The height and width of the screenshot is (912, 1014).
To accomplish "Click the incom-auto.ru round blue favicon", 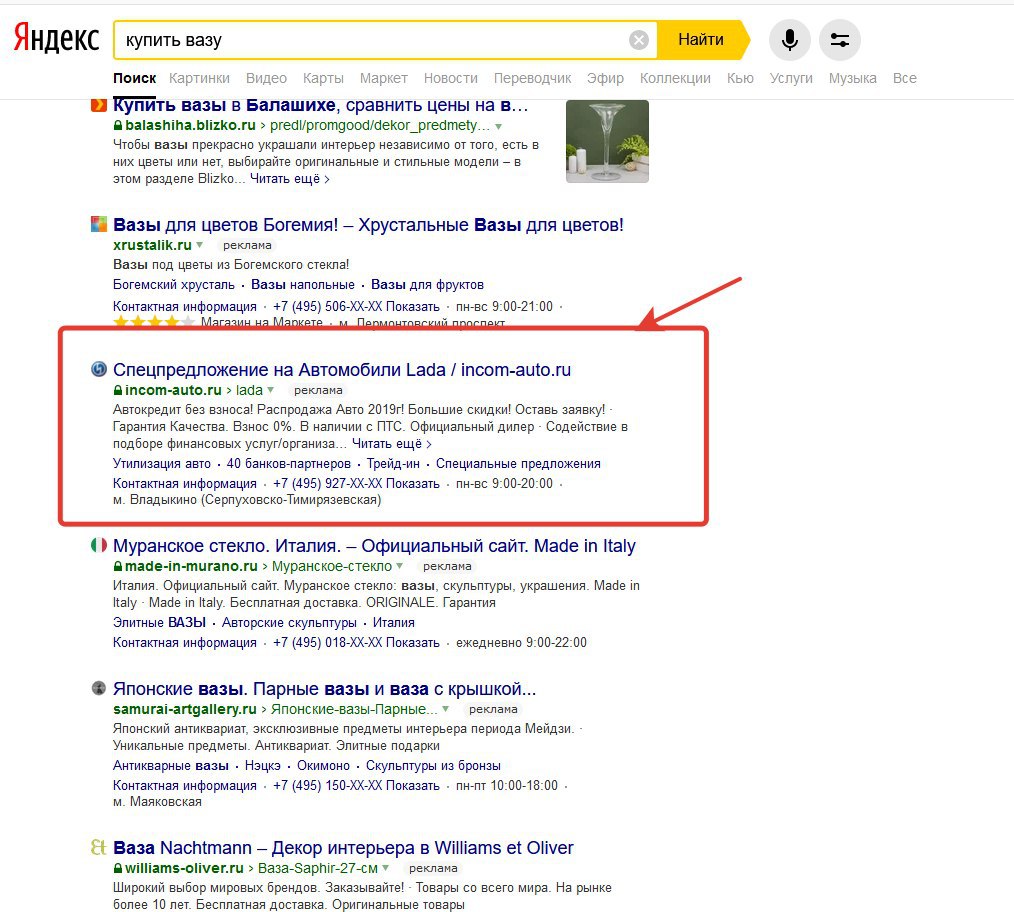I will [x=98, y=369].
